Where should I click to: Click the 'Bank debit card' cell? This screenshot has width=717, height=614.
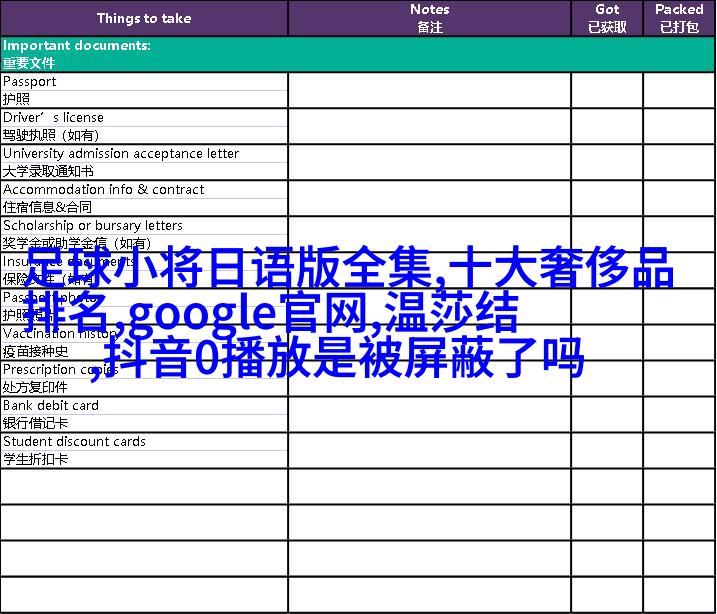point(144,406)
